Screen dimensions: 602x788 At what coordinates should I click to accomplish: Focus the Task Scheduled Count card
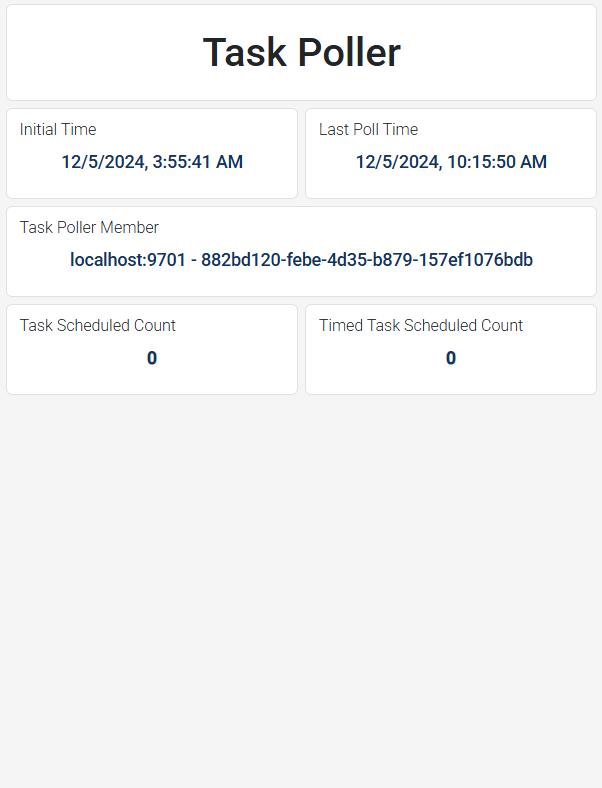coord(152,380)
